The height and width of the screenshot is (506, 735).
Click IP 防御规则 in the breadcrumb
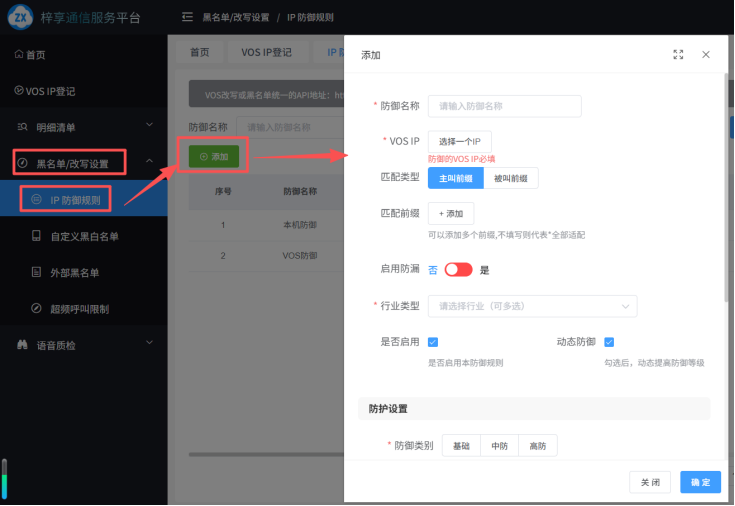[x=310, y=17]
